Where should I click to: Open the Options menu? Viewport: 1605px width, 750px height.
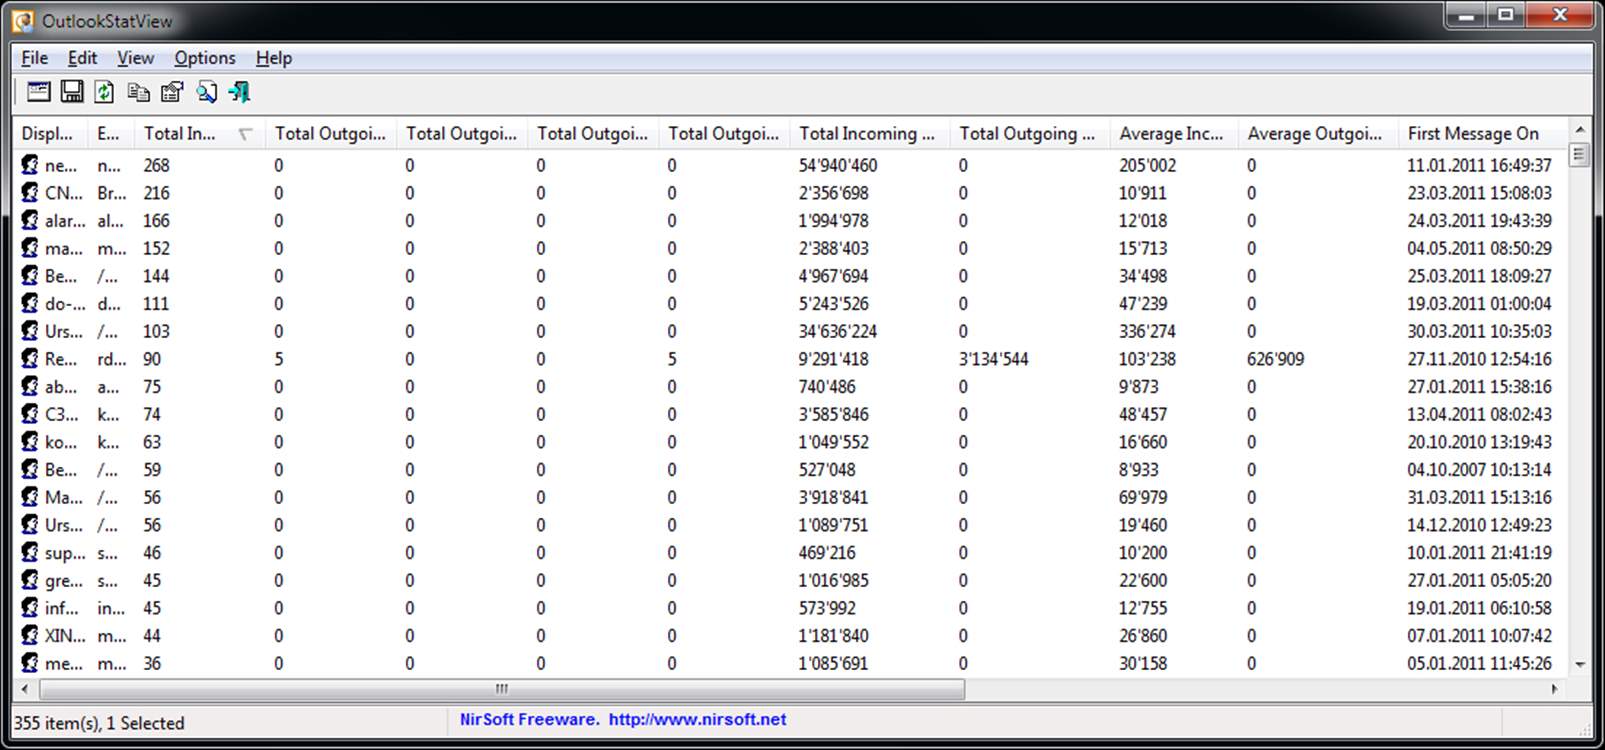(205, 58)
